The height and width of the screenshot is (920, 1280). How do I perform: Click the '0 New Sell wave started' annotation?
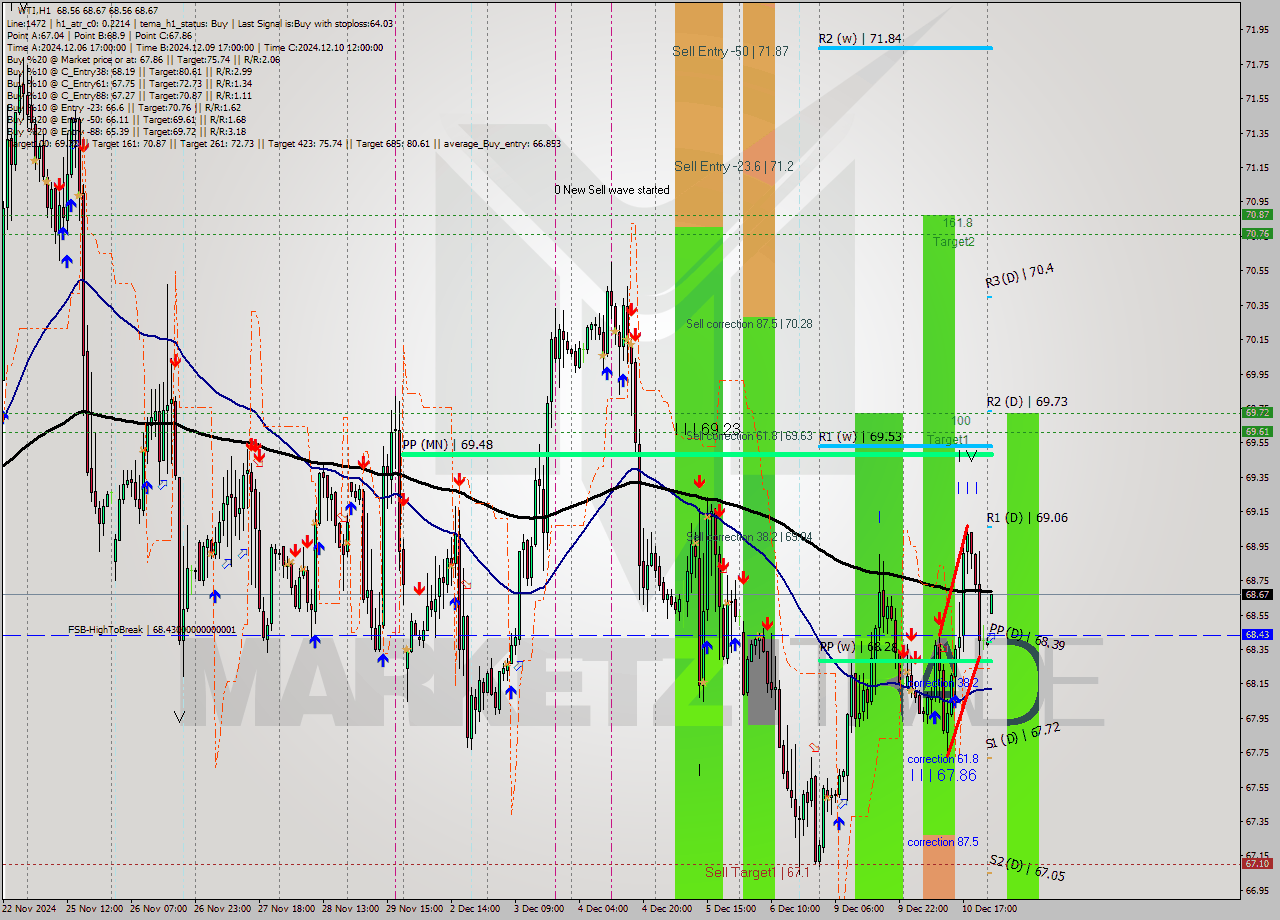coord(612,190)
